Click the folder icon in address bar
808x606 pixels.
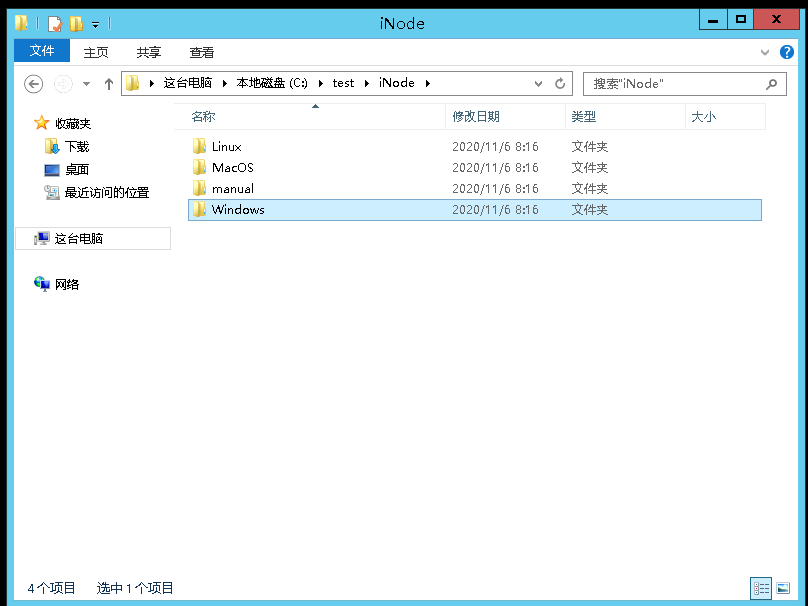click(132, 83)
